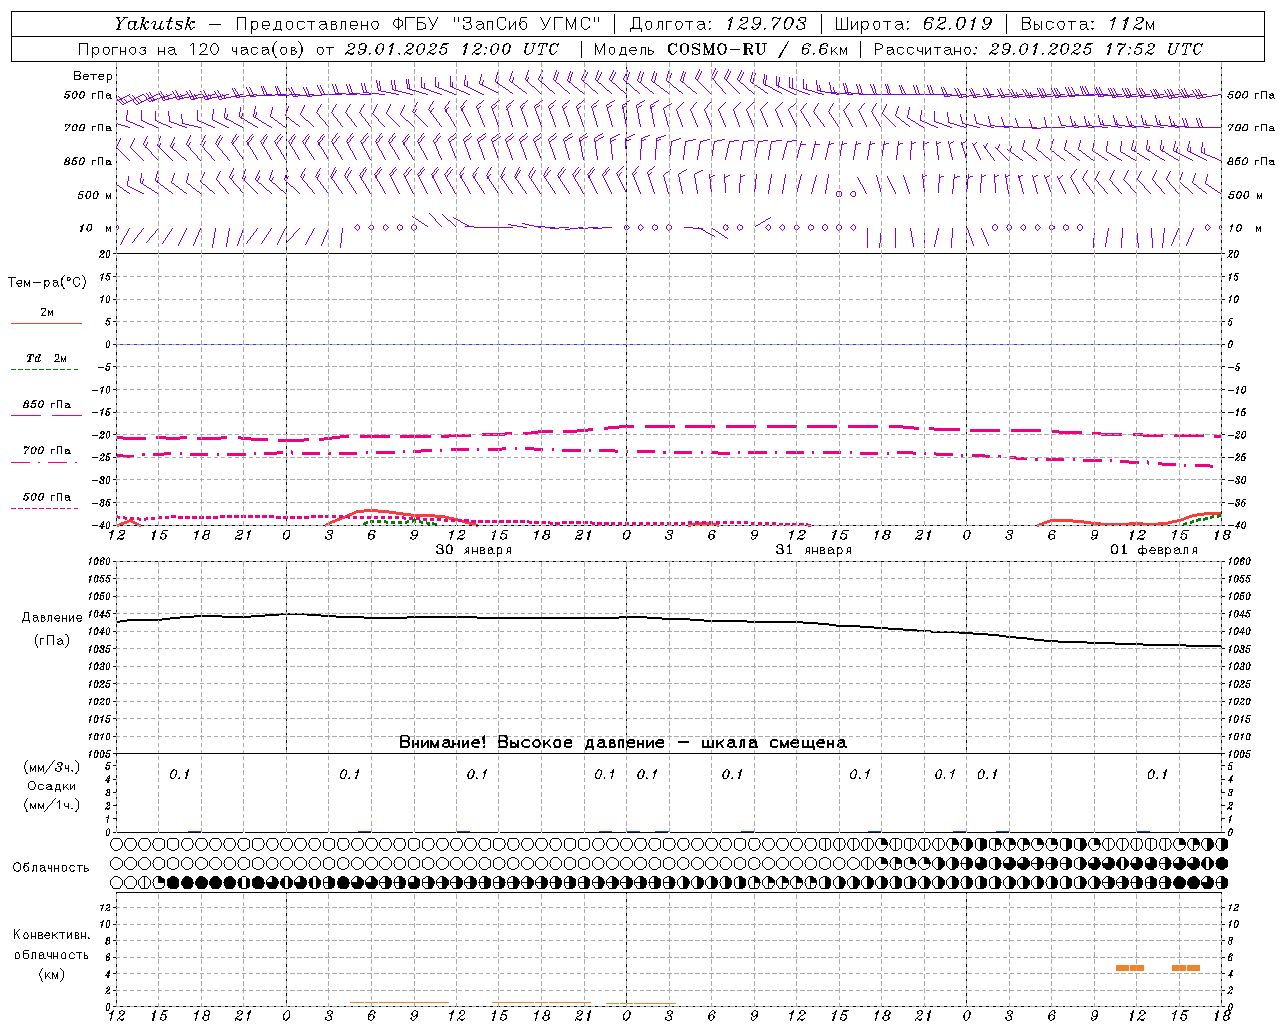Click the warning "Внимание! Высокое давление — шкала смещена"
The width and height of the screenshot is (1280, 1024).
pos(622,743)
